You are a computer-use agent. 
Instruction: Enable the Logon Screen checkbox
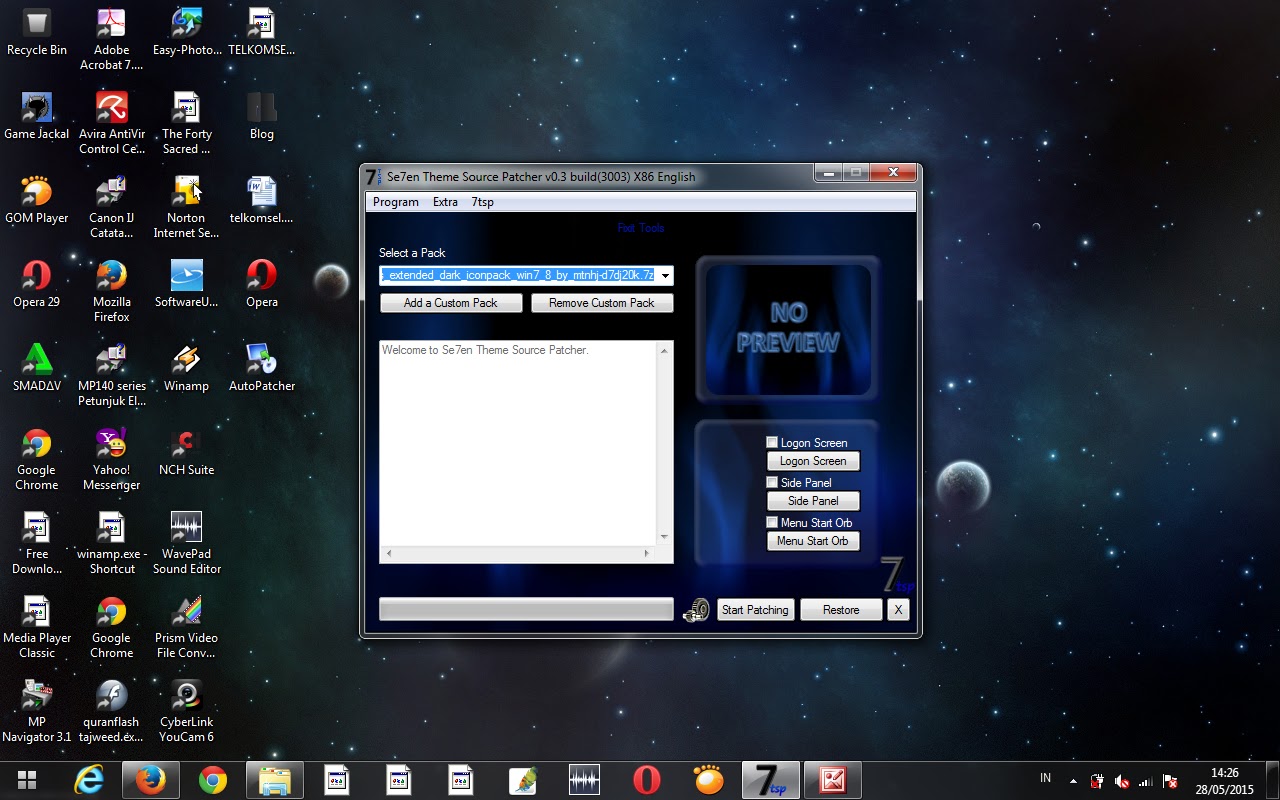pos(772,442)
